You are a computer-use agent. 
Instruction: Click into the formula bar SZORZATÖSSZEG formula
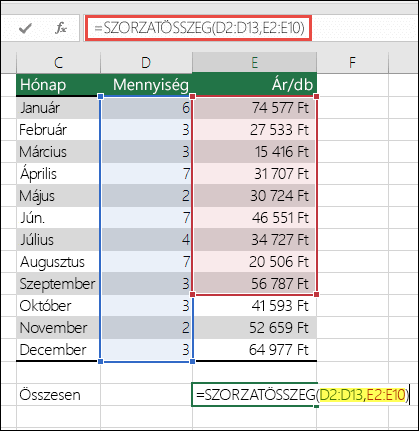(199, 28)
